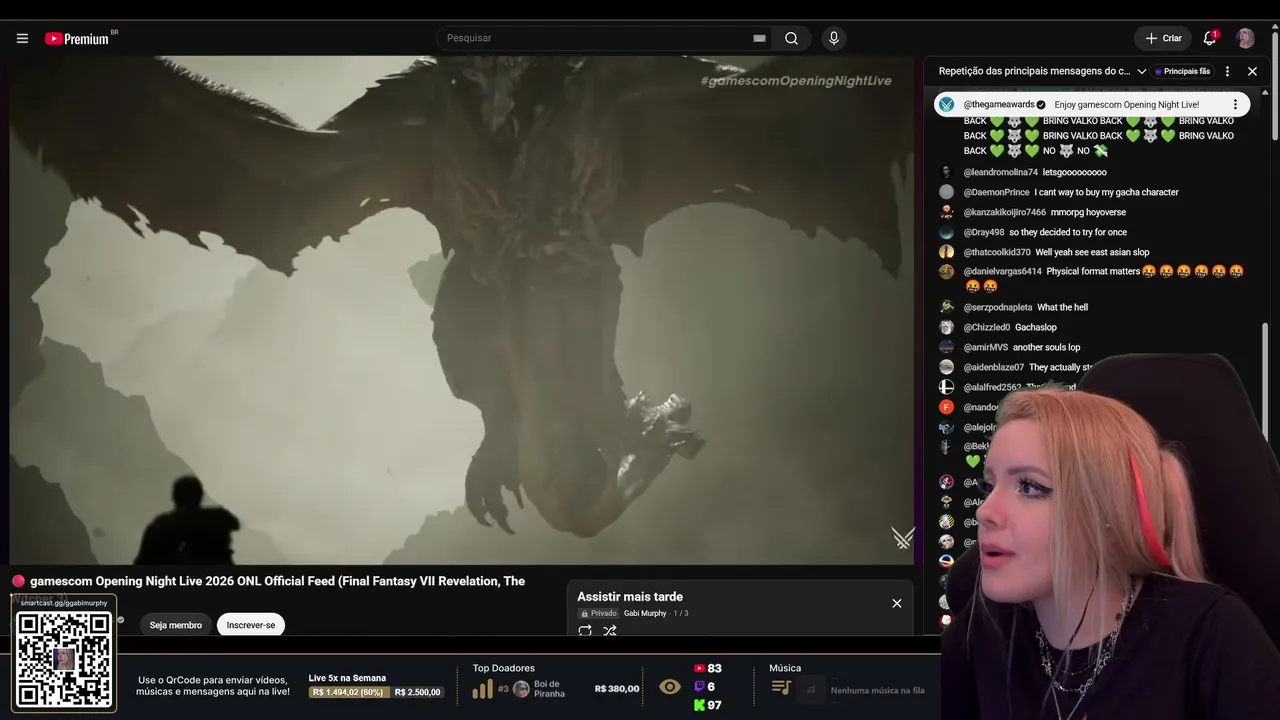Click the Seja membro join button
Screen dimensions: 1280x720
176,625
